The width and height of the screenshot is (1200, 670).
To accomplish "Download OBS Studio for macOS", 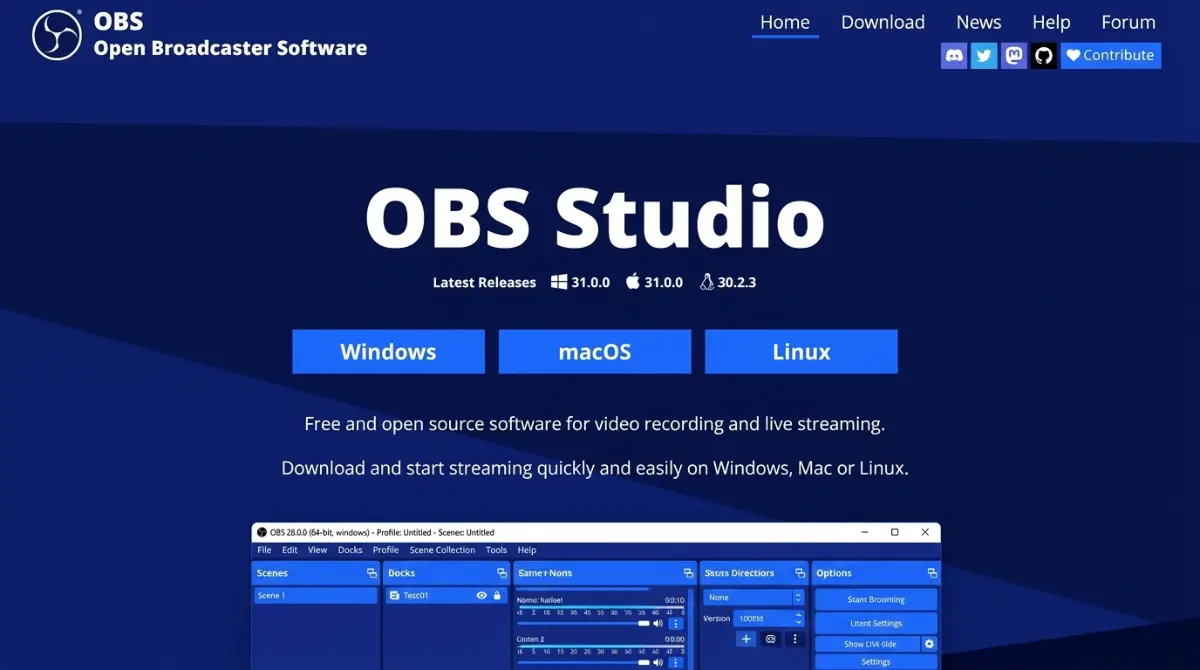I will [595, 352].
